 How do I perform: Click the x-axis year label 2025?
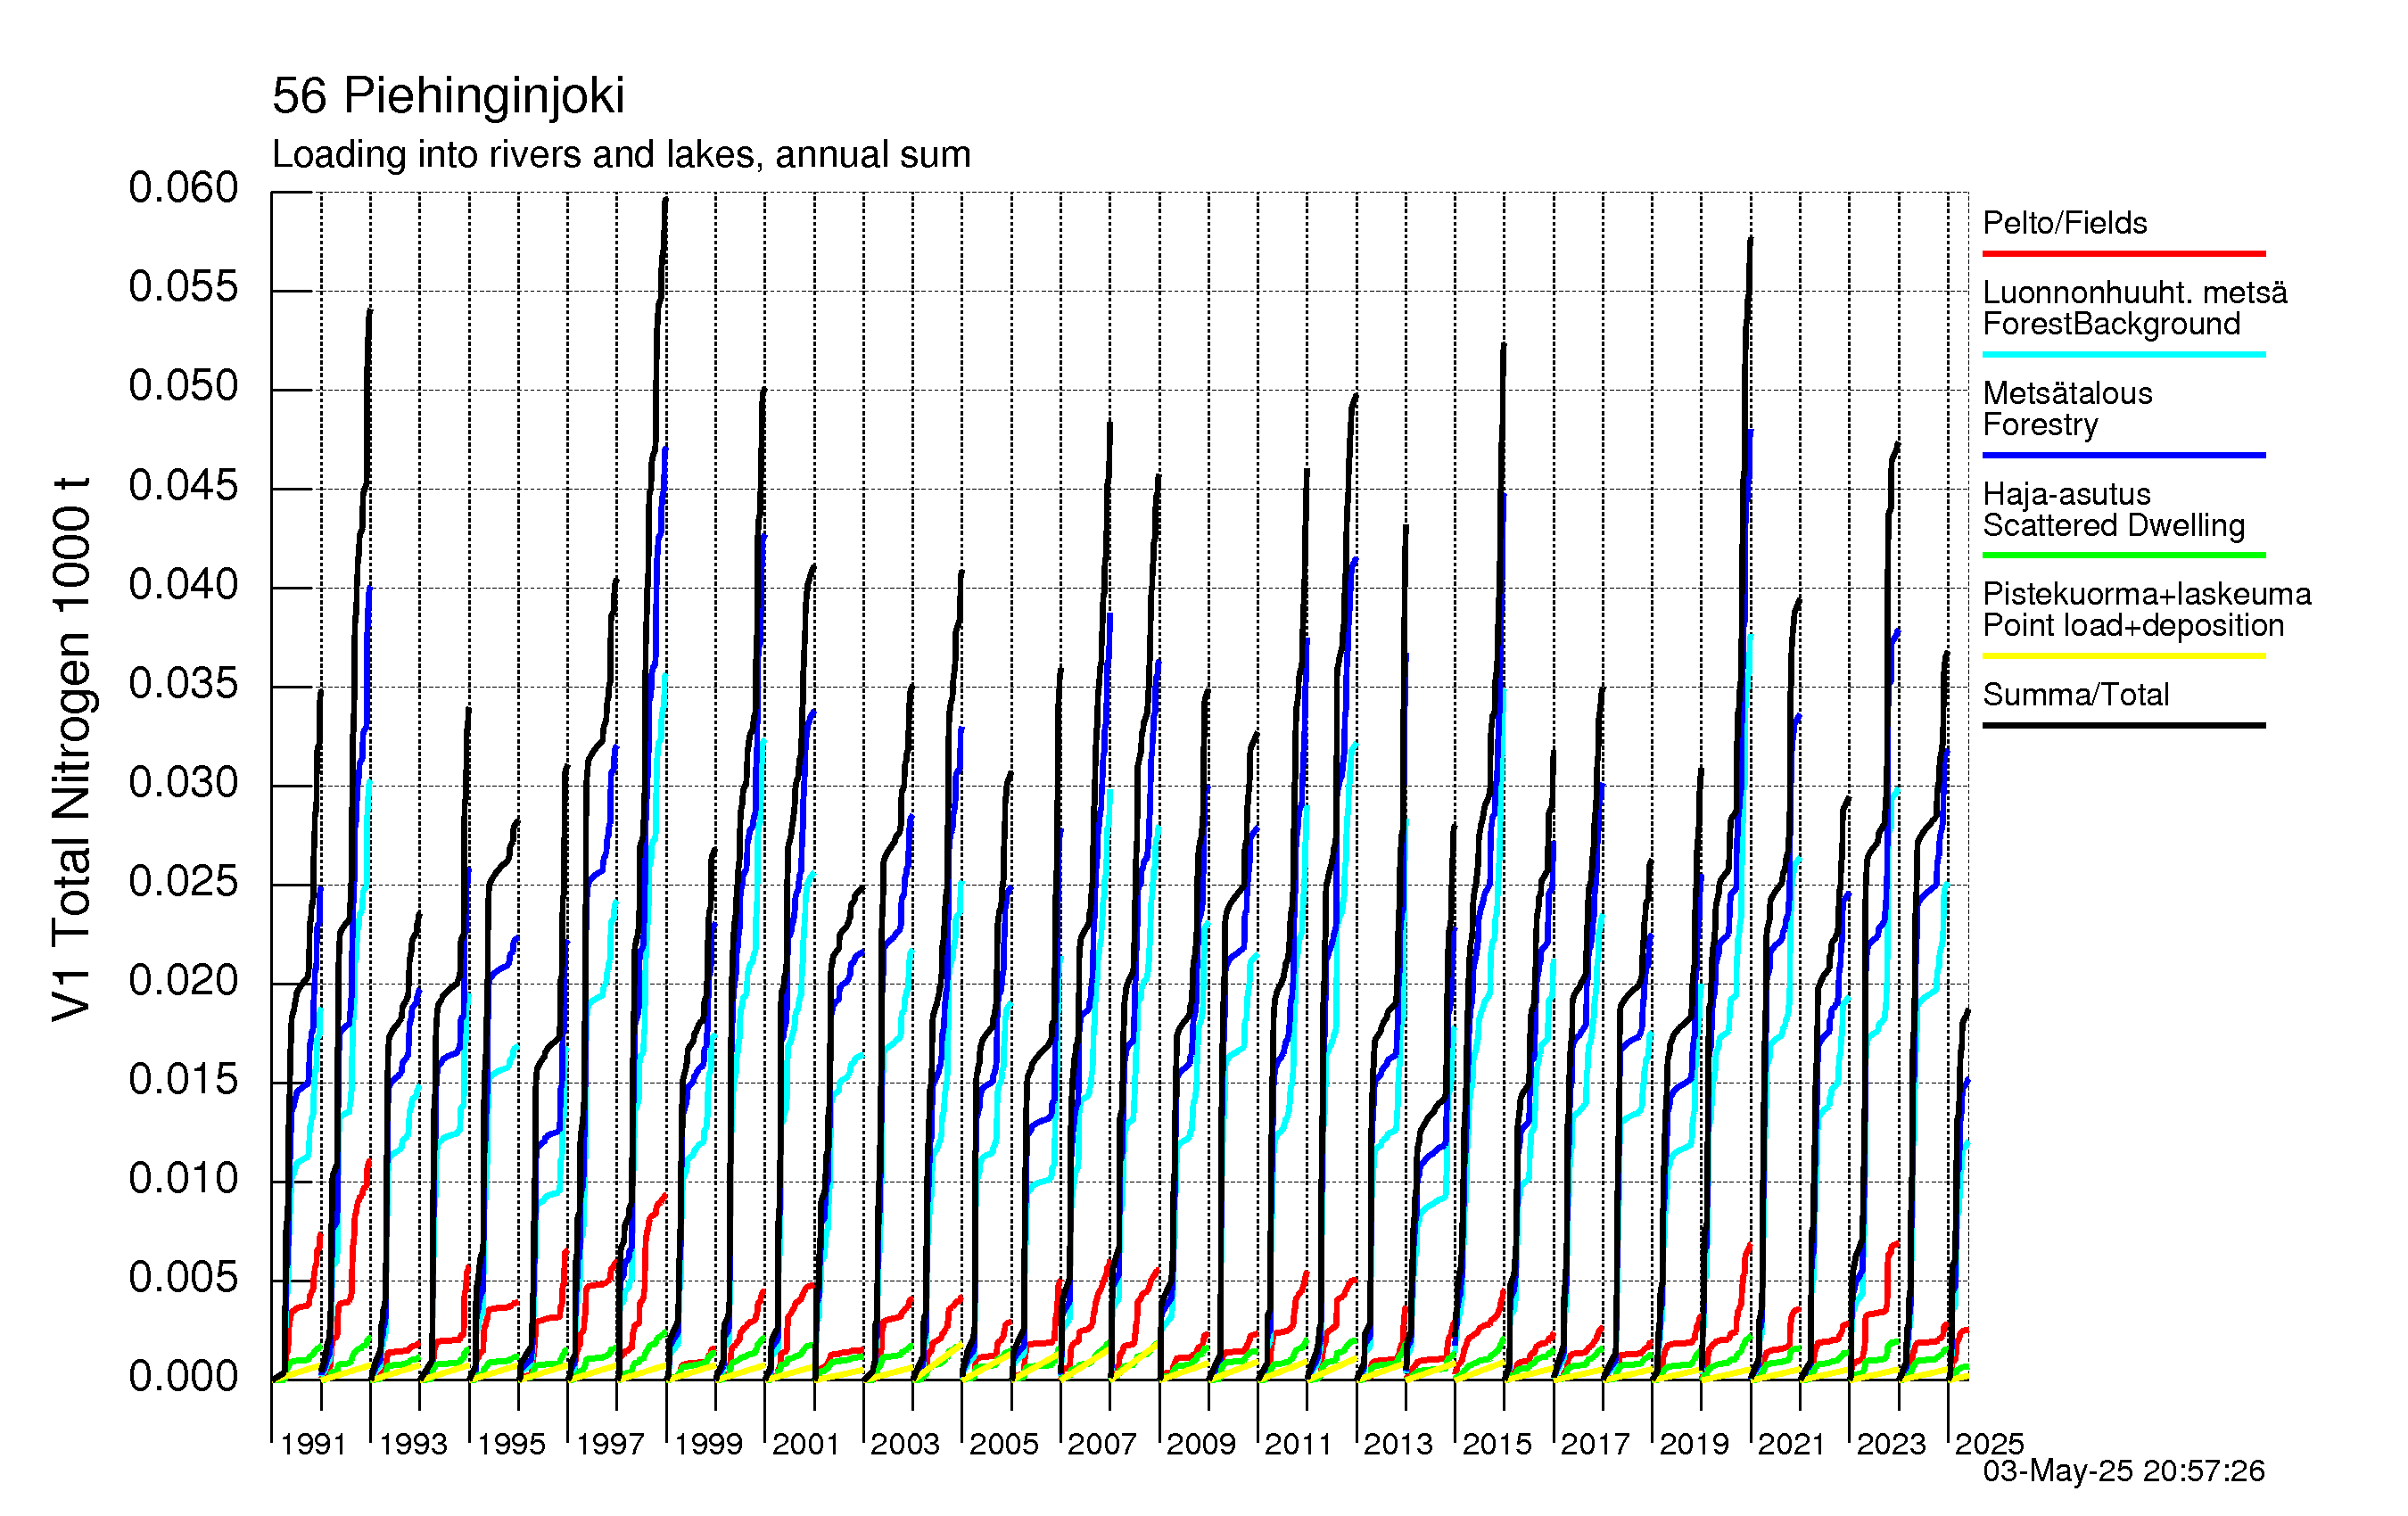[1989, 1444]
